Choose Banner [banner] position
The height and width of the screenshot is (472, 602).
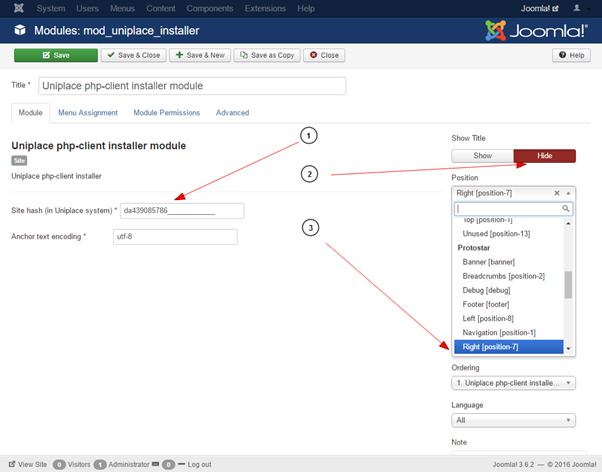(508, 262)
